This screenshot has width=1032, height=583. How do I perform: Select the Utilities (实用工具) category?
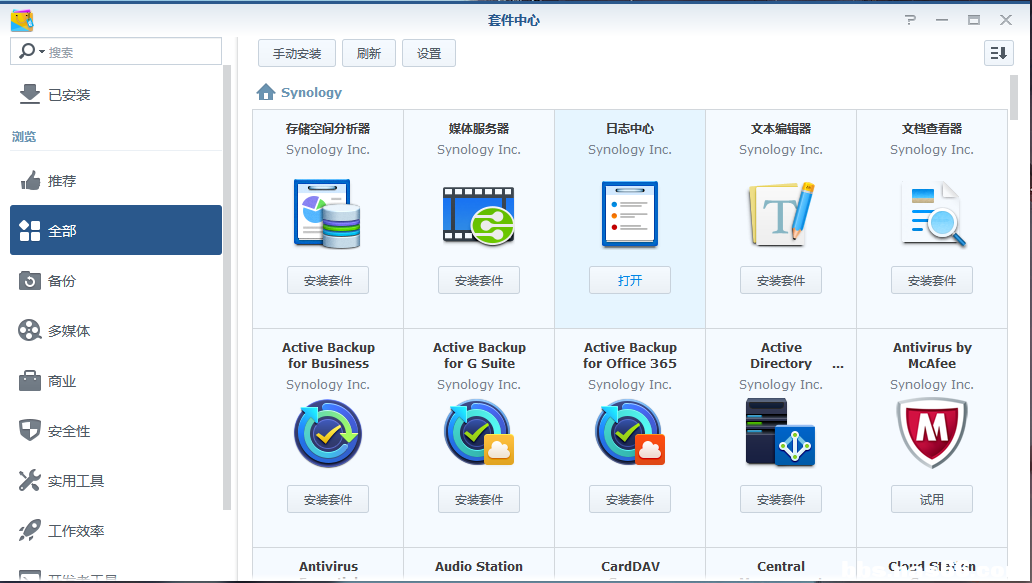point(116,481)
